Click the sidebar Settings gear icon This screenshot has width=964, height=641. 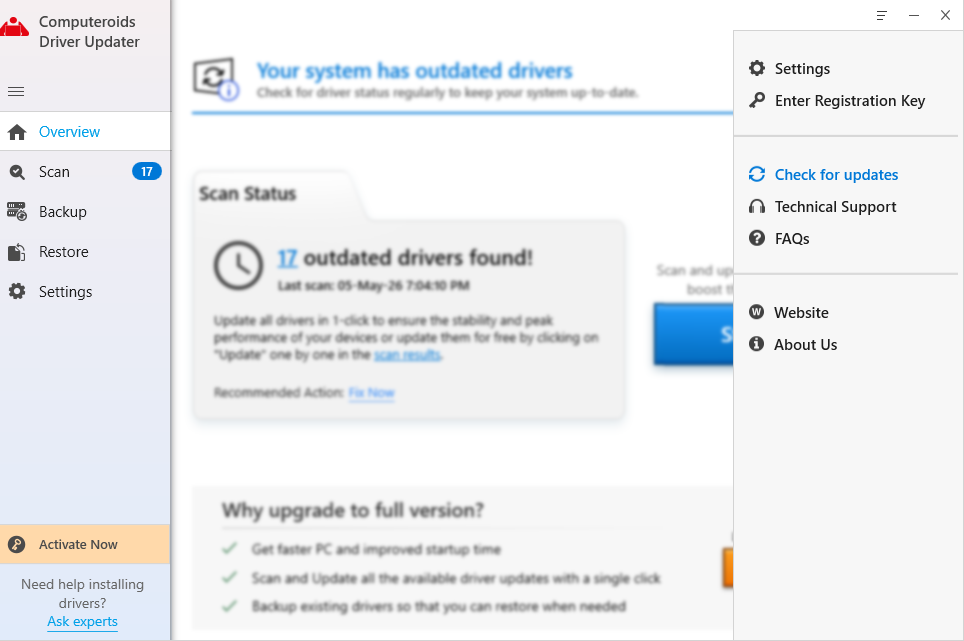(17, 291)
